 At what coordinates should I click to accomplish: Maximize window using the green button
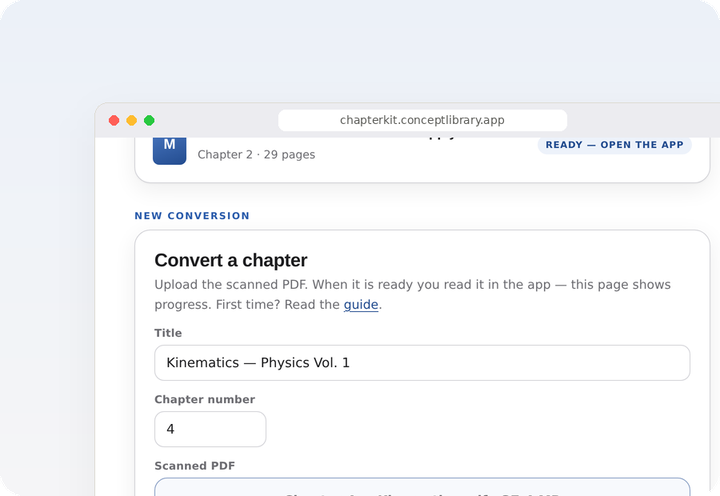point(149,120)
